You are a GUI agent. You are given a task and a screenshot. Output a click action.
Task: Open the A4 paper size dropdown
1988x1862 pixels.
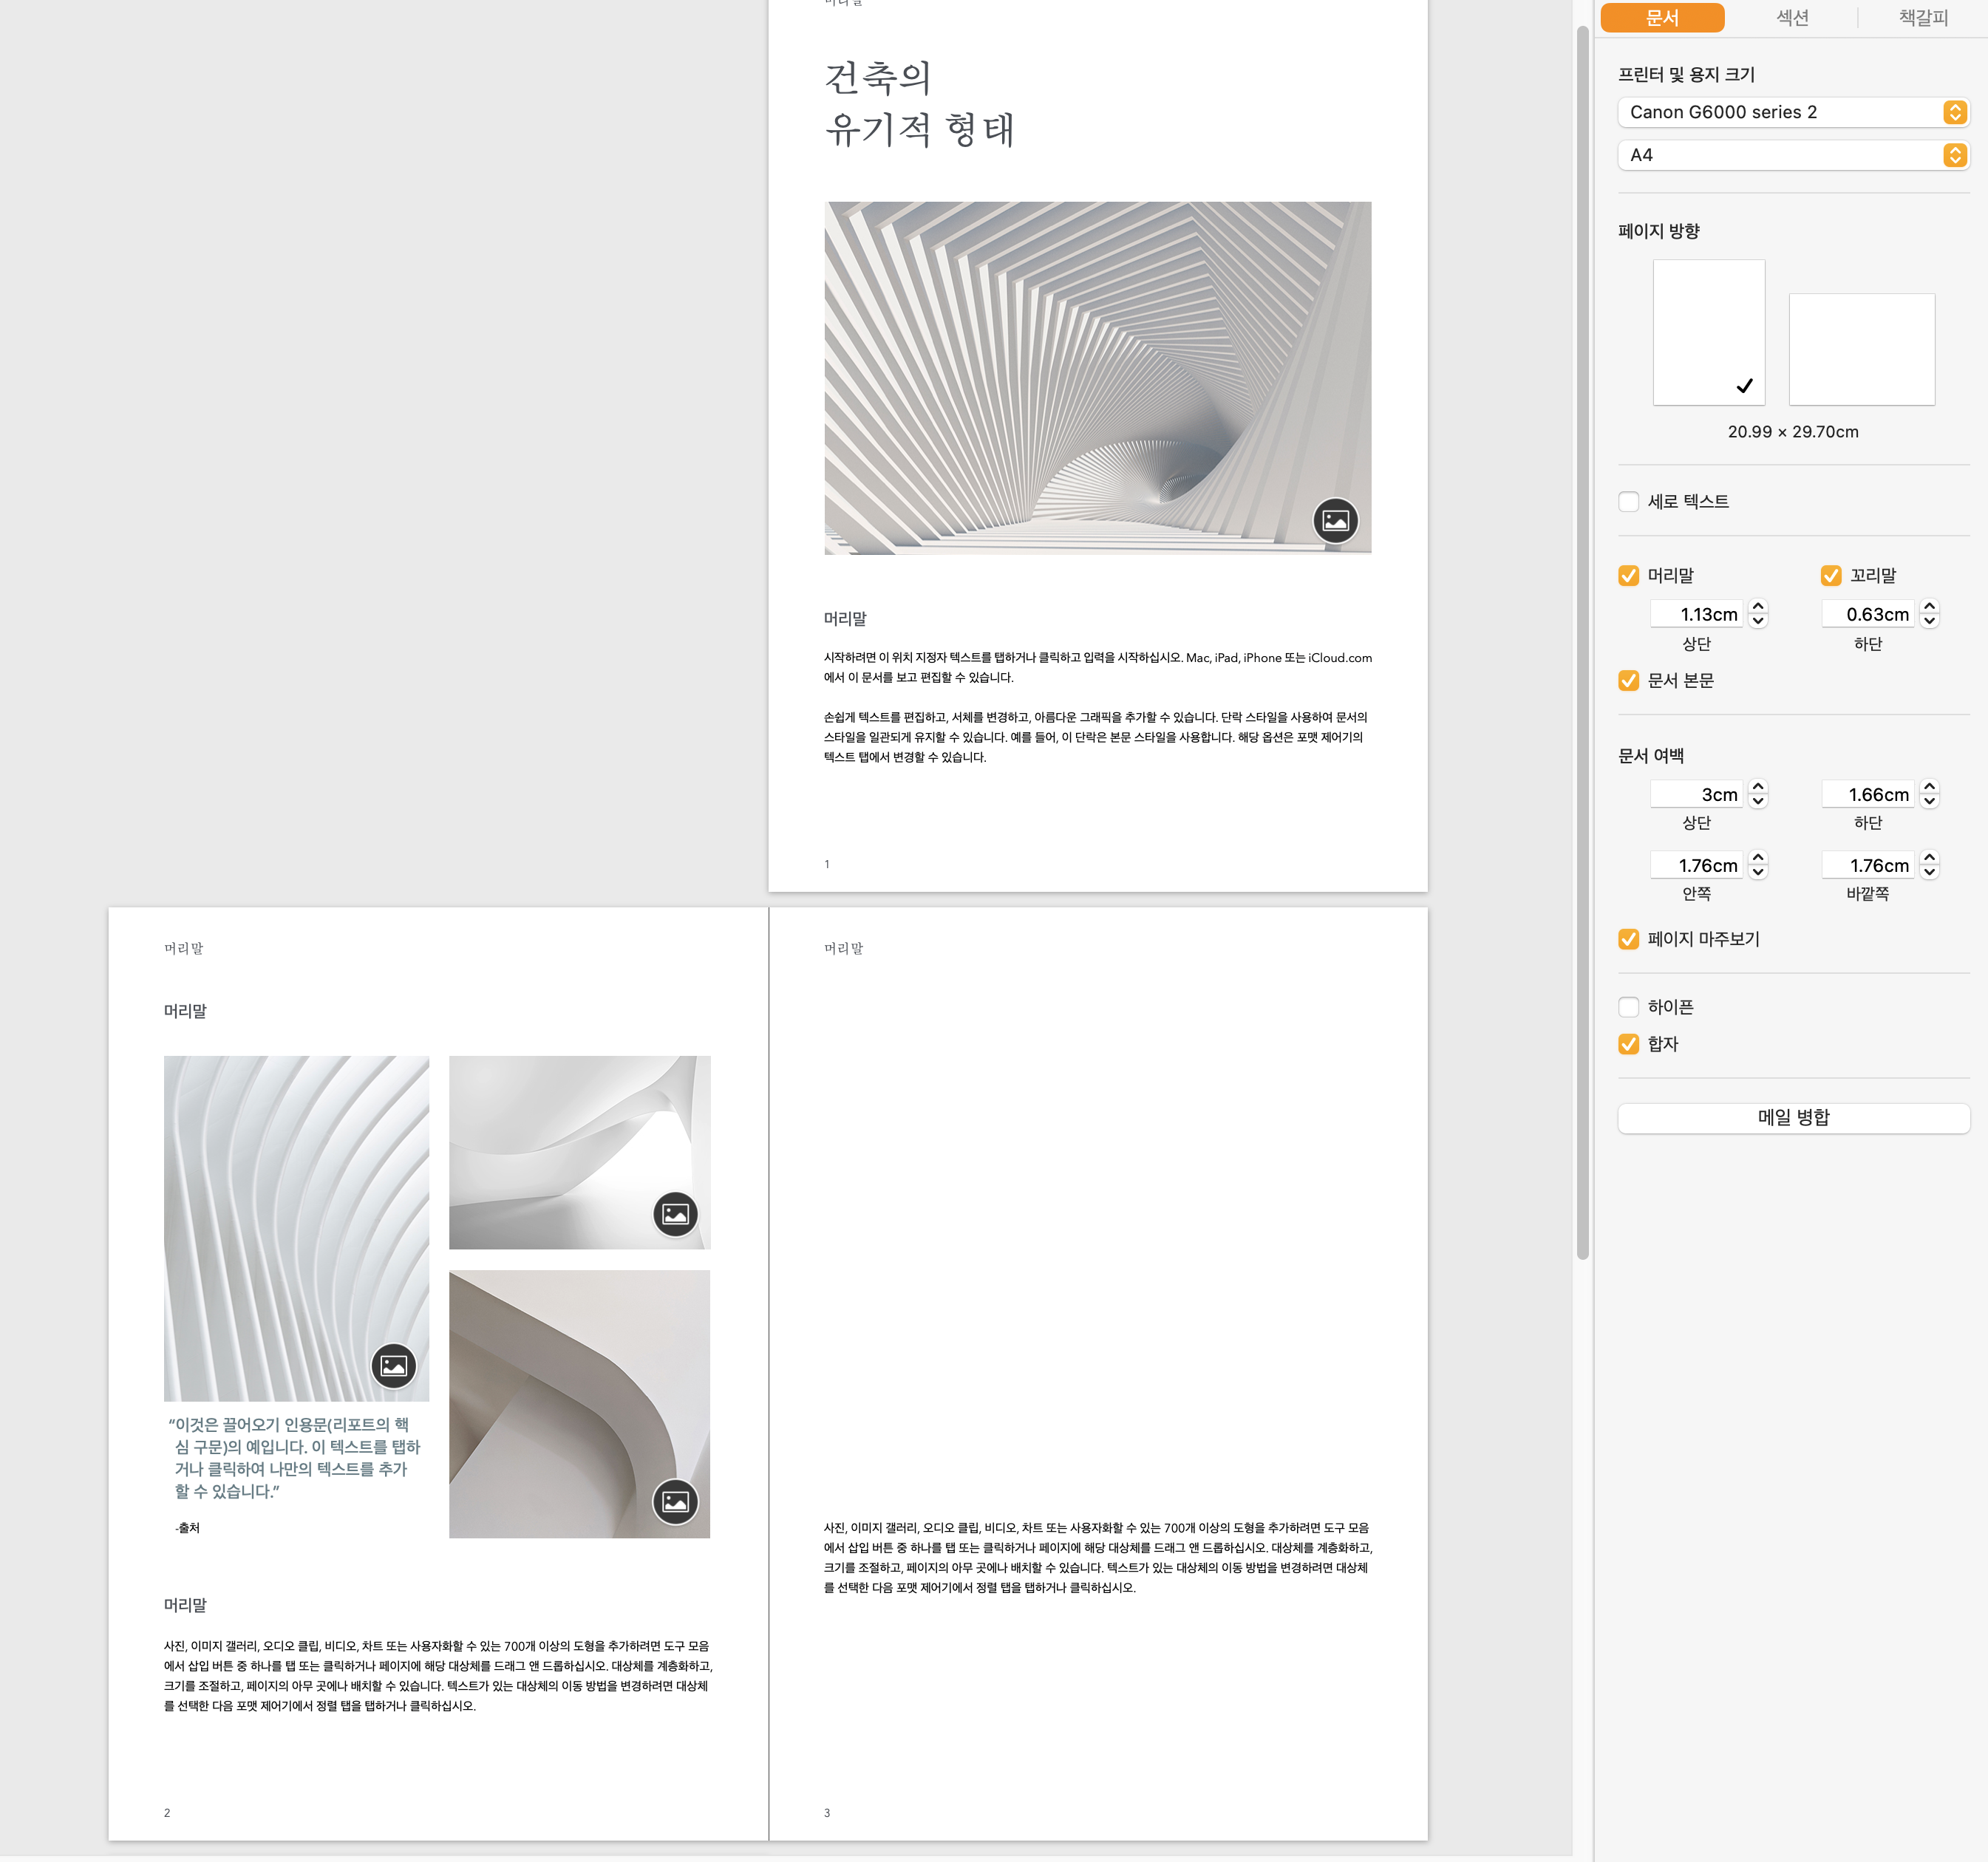point(1792,155)
